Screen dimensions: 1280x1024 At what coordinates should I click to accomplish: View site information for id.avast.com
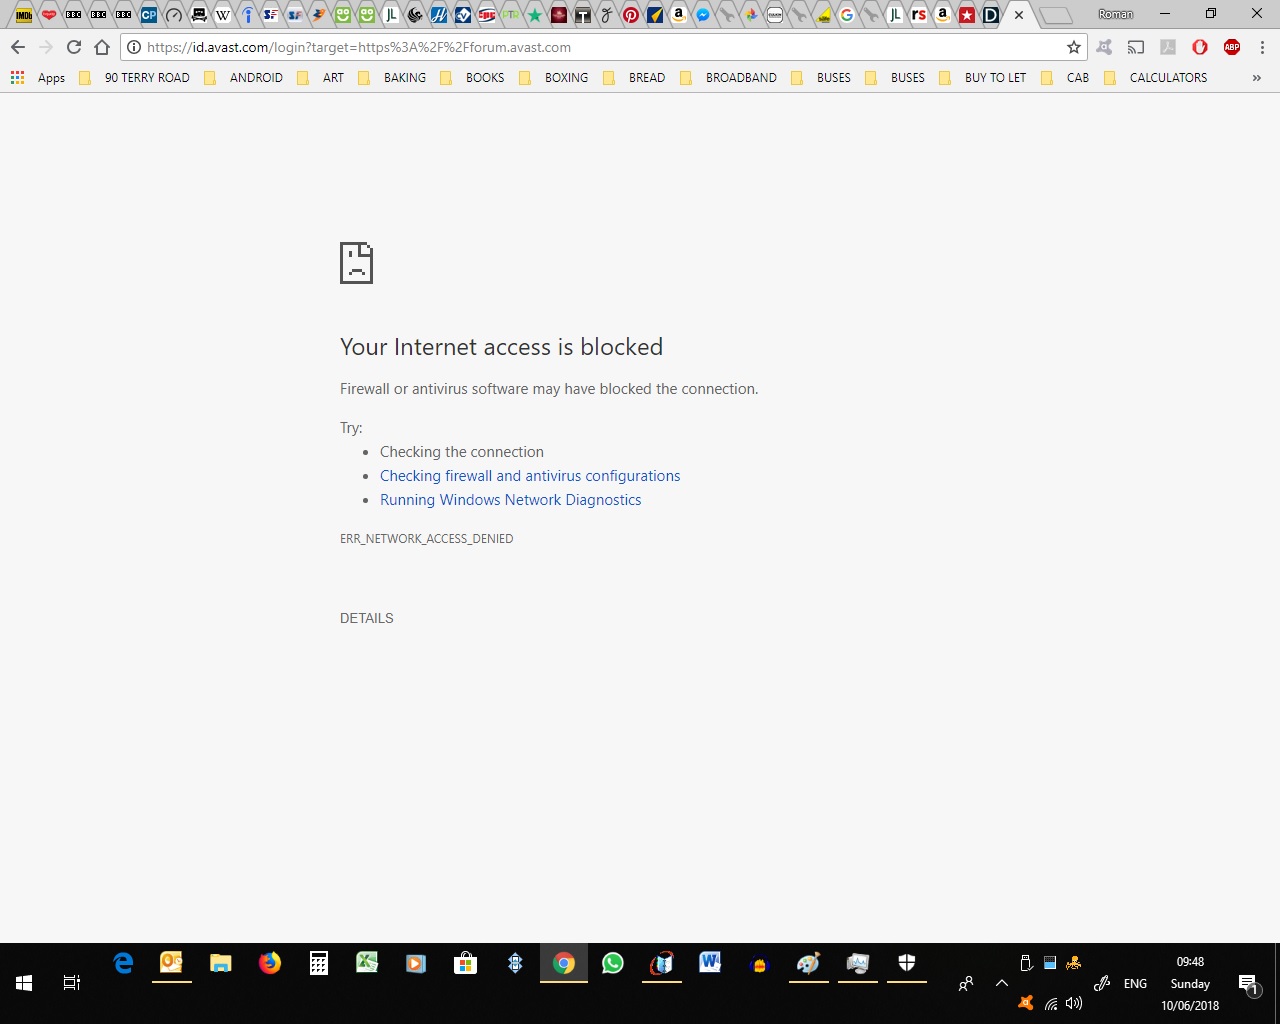pos(134,47)
